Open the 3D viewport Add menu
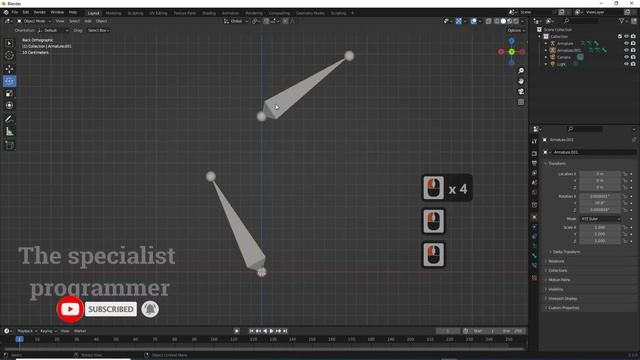Image resolution: width=640 pixels, height=360 pixels. click(88, 21)
